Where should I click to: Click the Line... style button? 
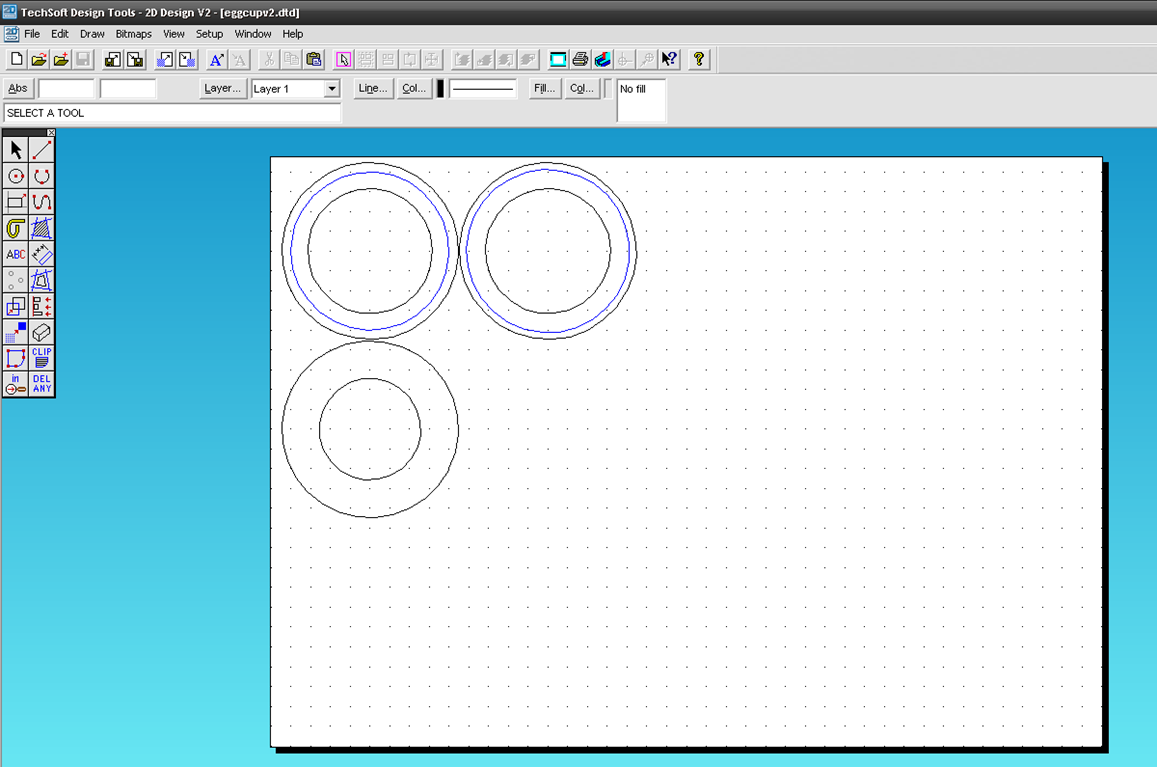tap(372, 88)
